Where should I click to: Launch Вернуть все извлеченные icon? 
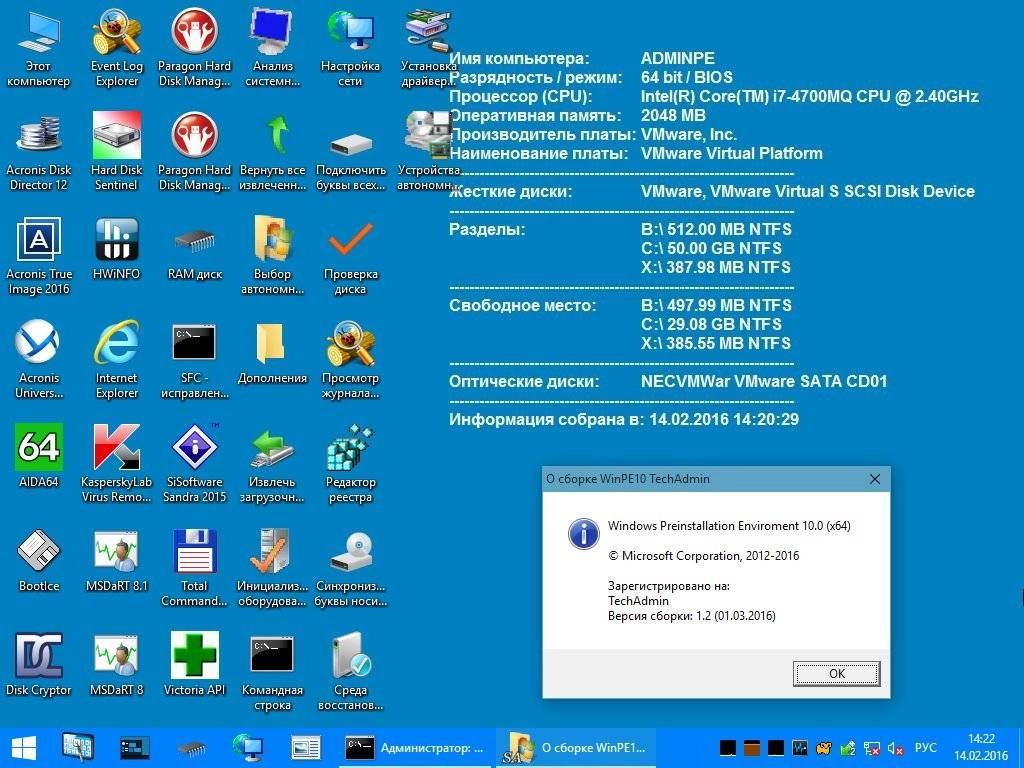(272, 152)
